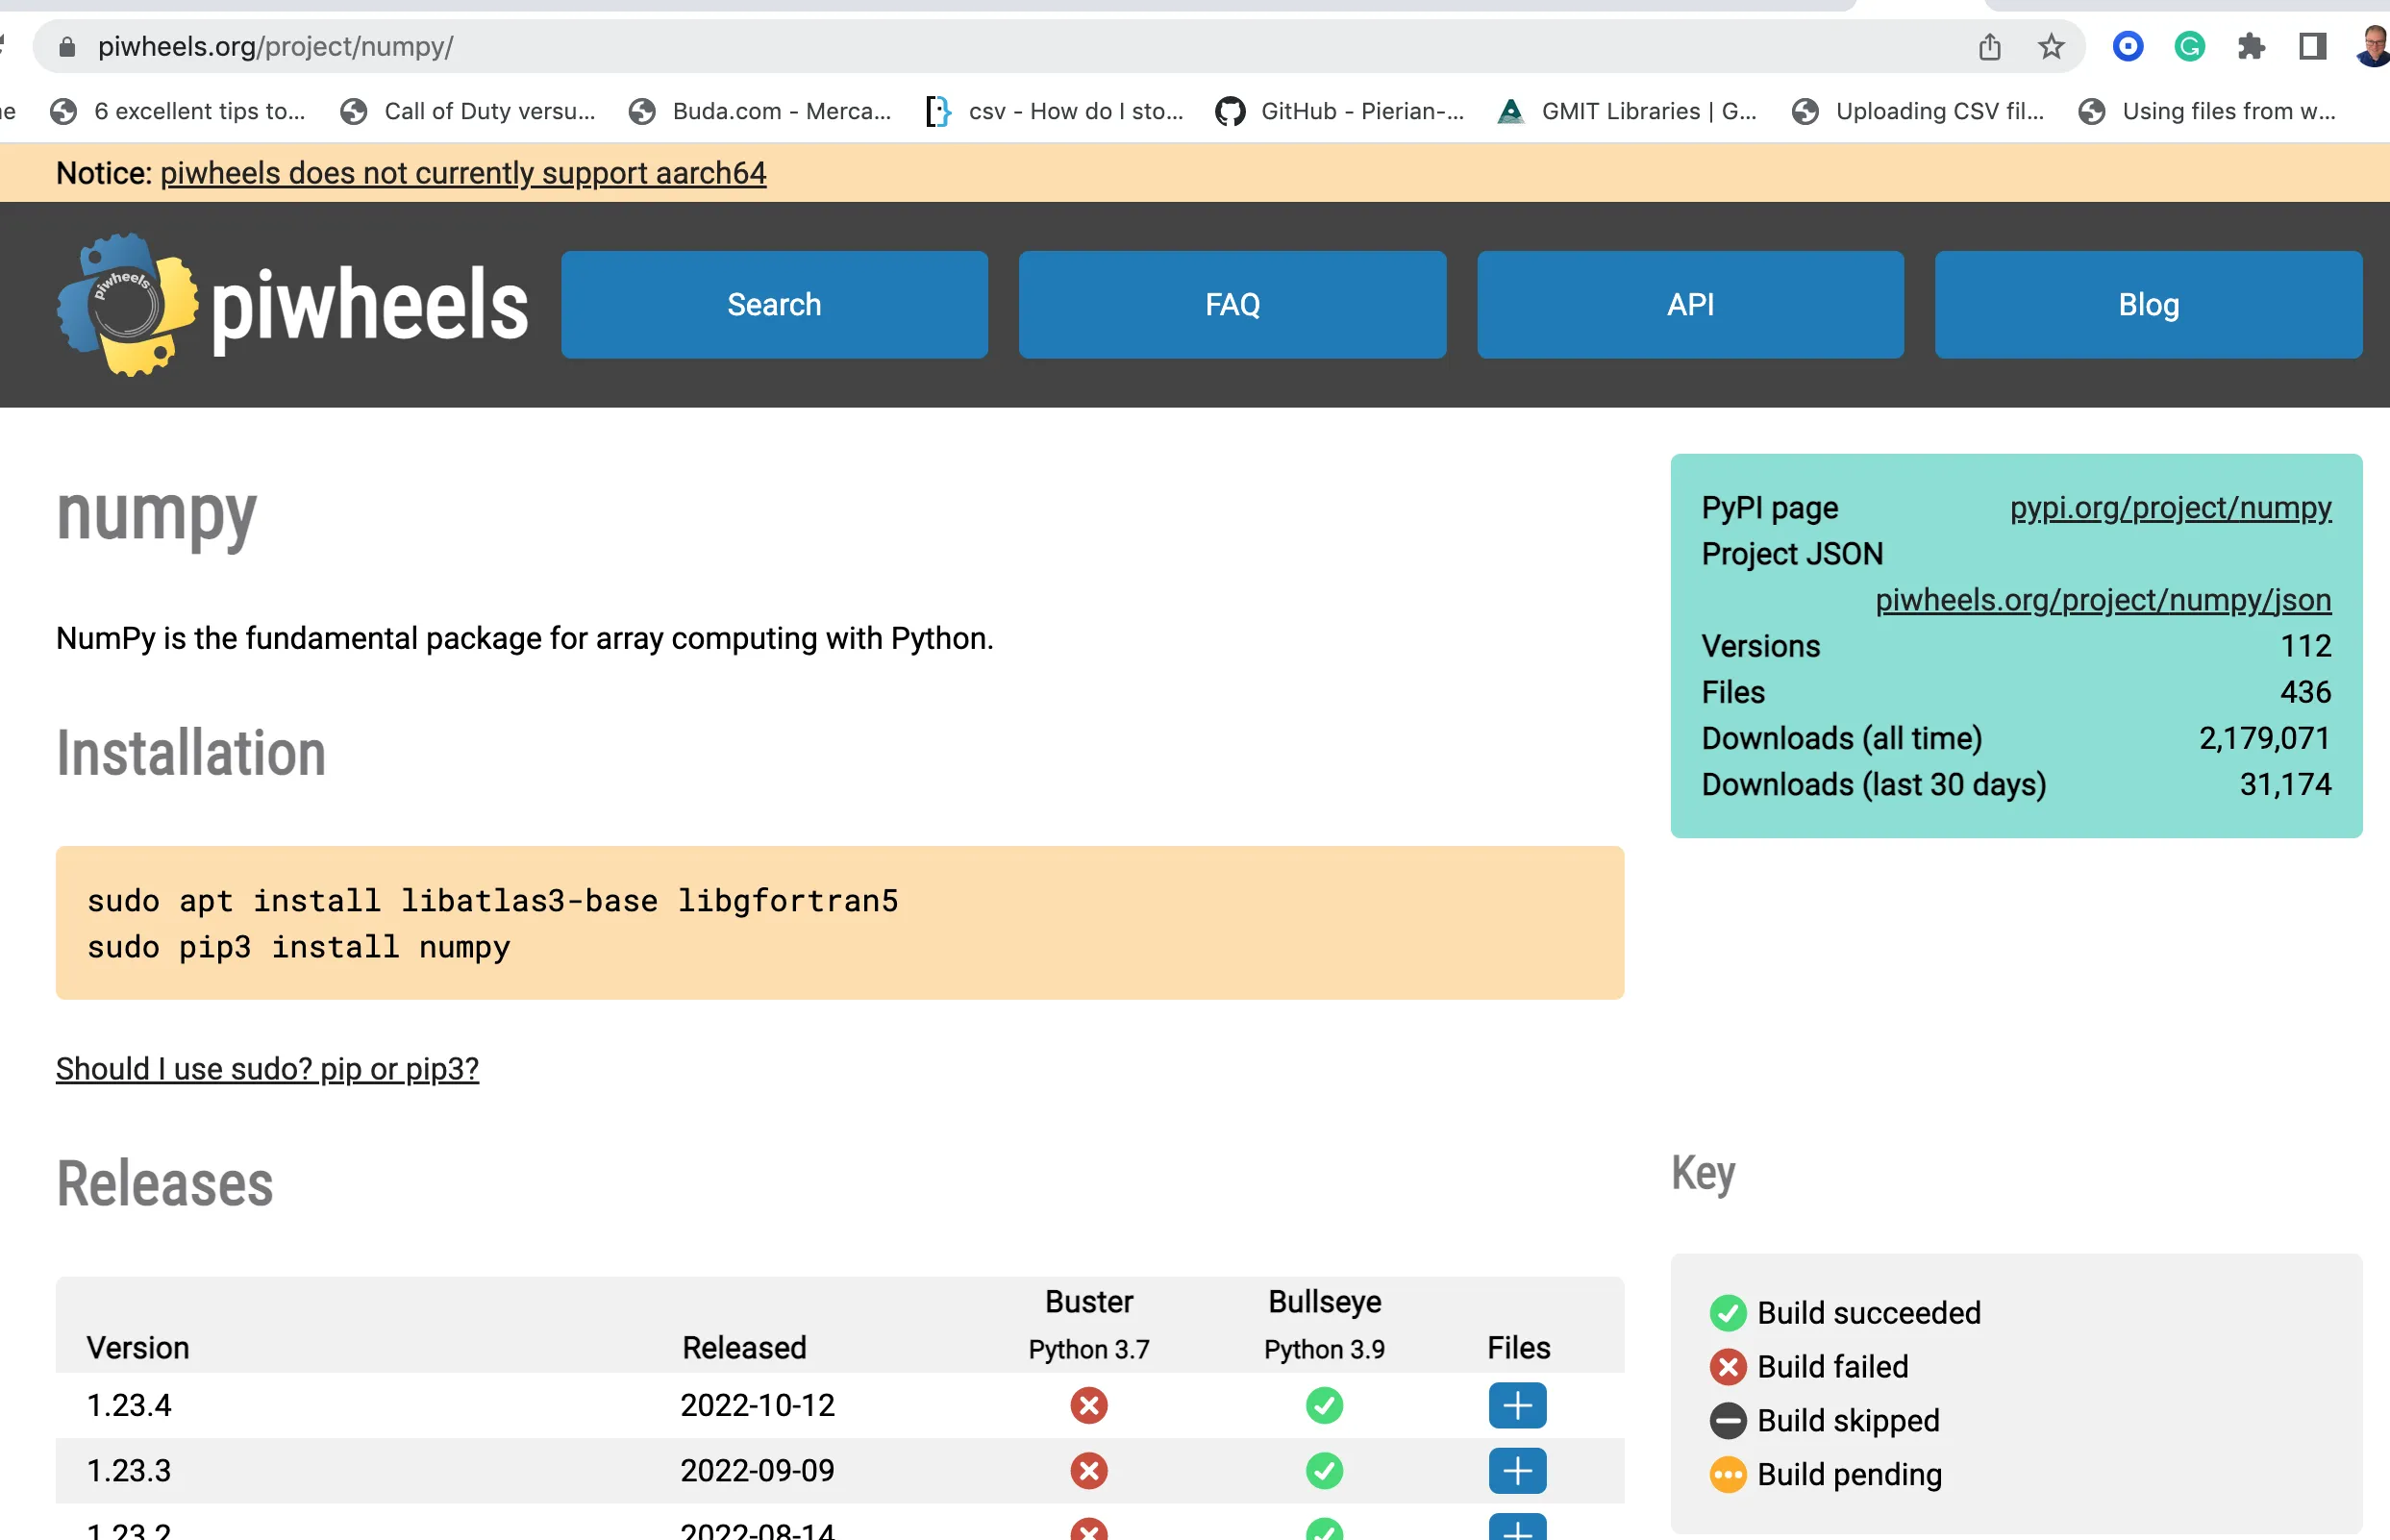Open the Grammarly extension icon

(2189, 47)
